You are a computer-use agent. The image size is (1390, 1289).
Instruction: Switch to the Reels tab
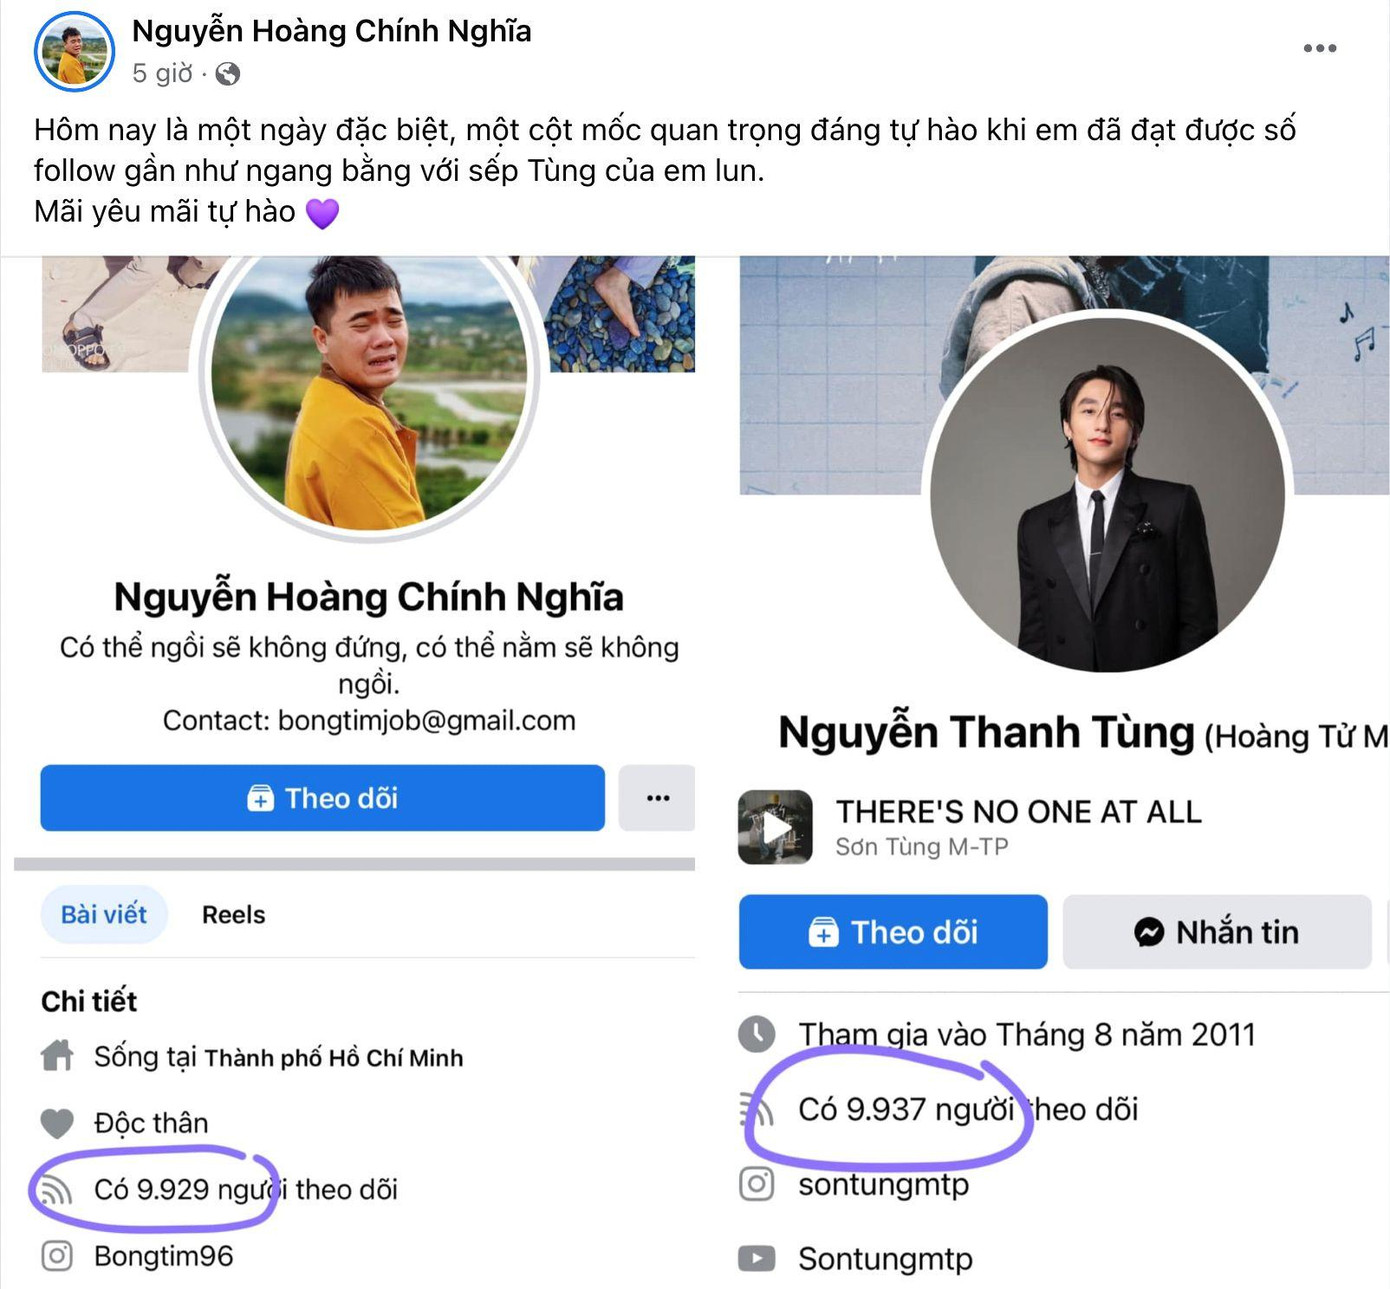pyautogui.click(x=233, y=913)
